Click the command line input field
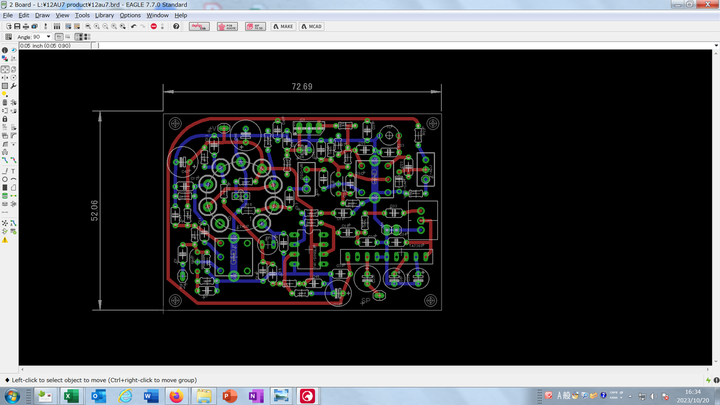The height and width of the screenshot is (405, 720). [x=400, y=45]
